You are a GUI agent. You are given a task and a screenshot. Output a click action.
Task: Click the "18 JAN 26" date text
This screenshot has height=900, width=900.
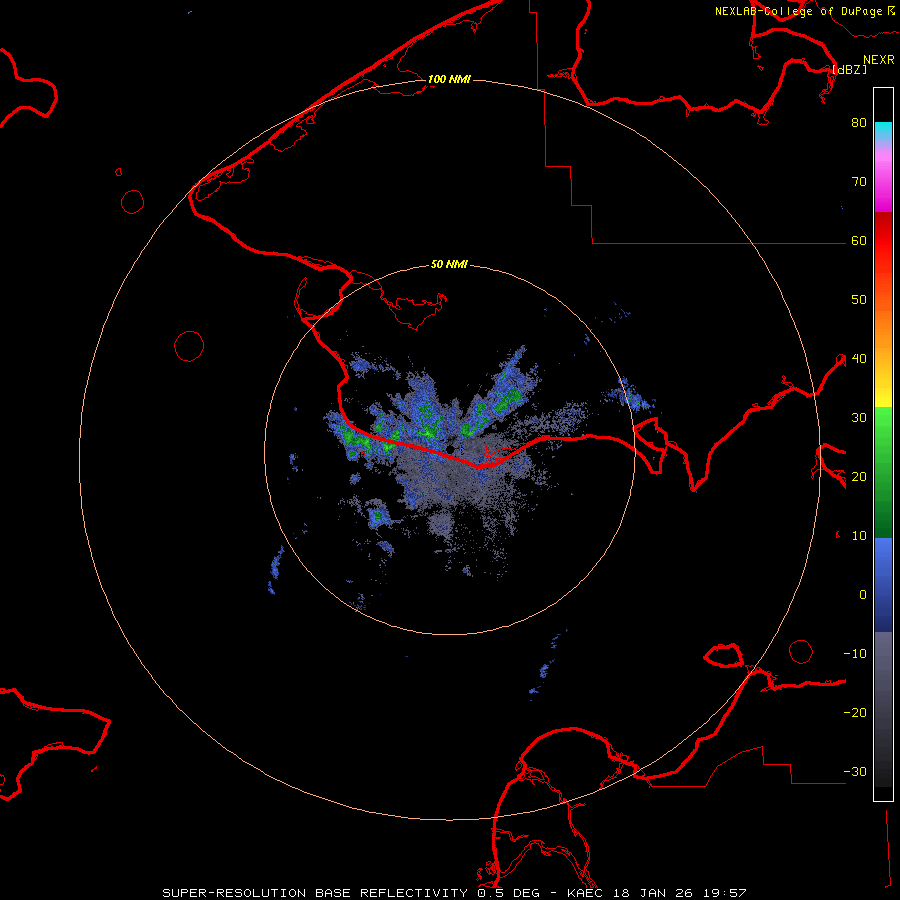(x=653, y=893)
